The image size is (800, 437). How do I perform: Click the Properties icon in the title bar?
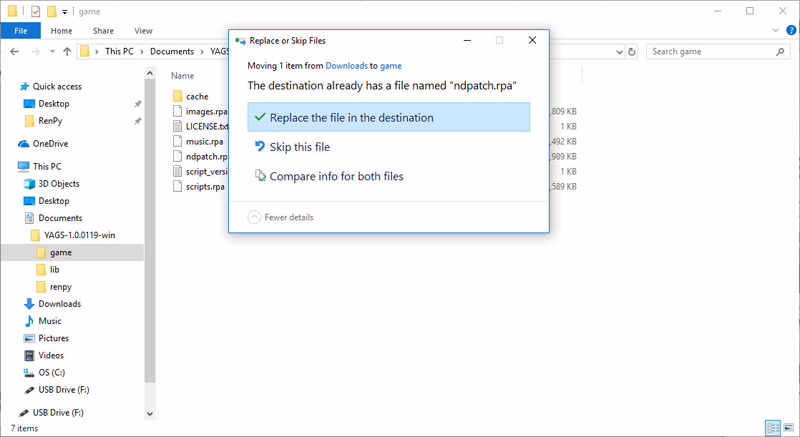[x=34, y=11]
